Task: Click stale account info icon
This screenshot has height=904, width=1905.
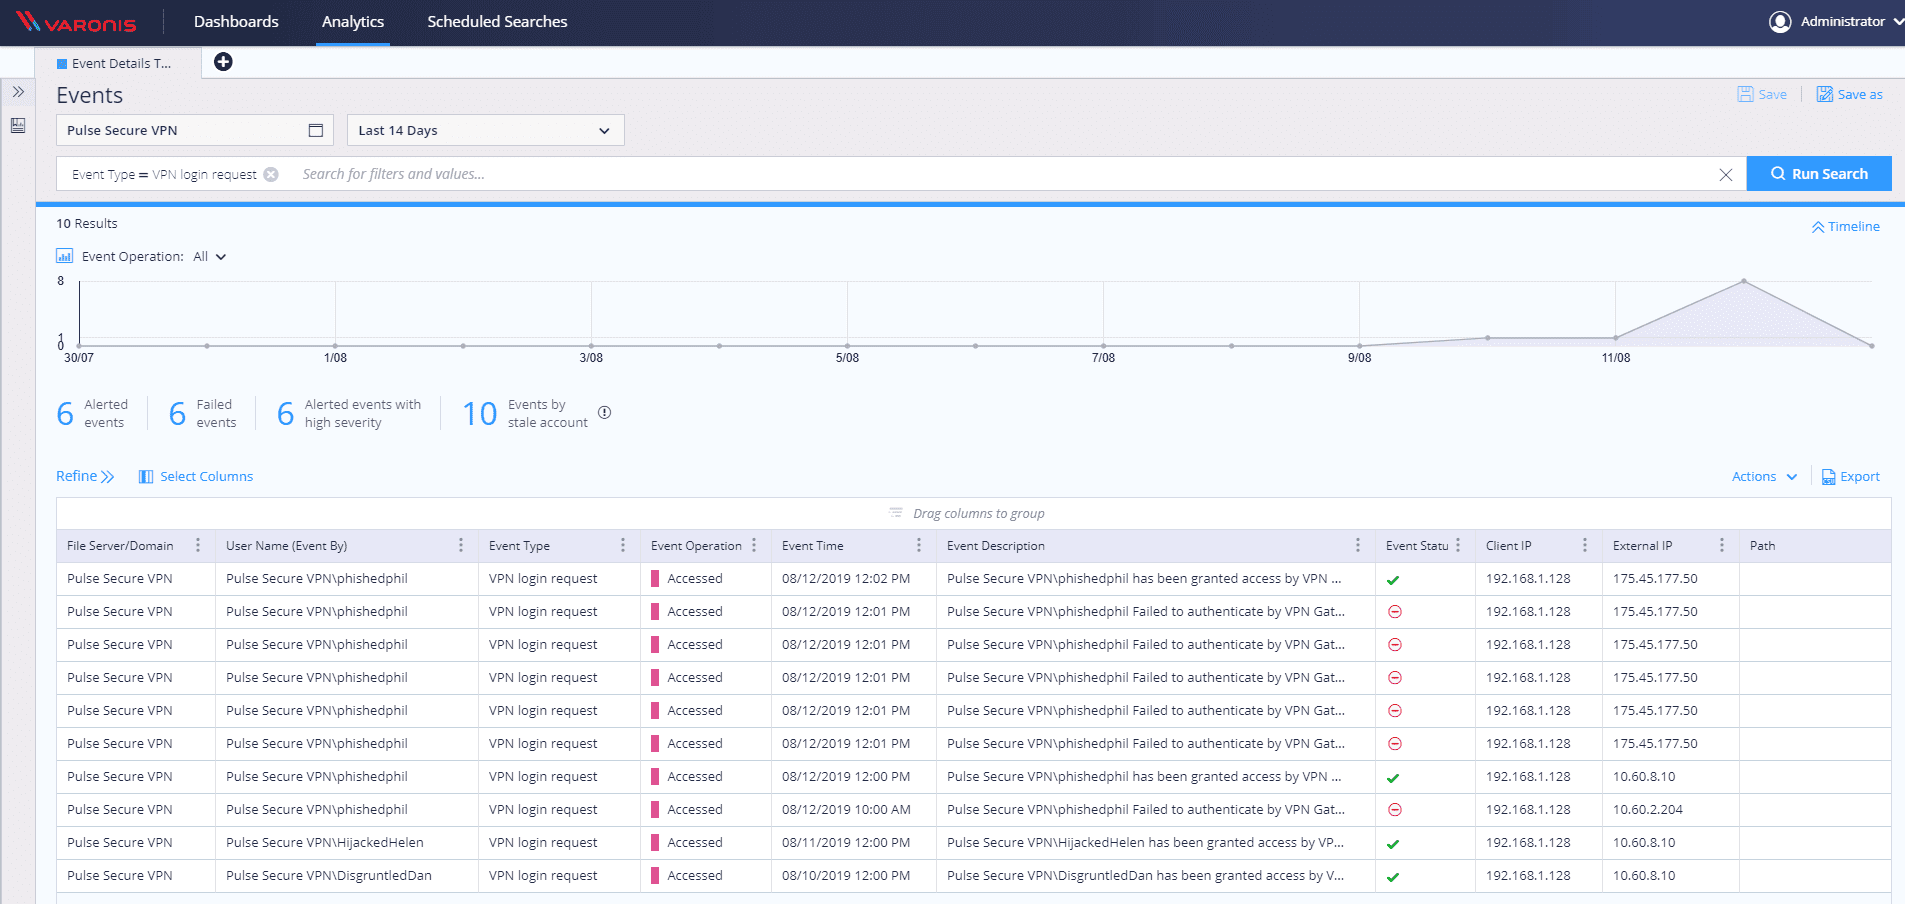Action: 604,413
